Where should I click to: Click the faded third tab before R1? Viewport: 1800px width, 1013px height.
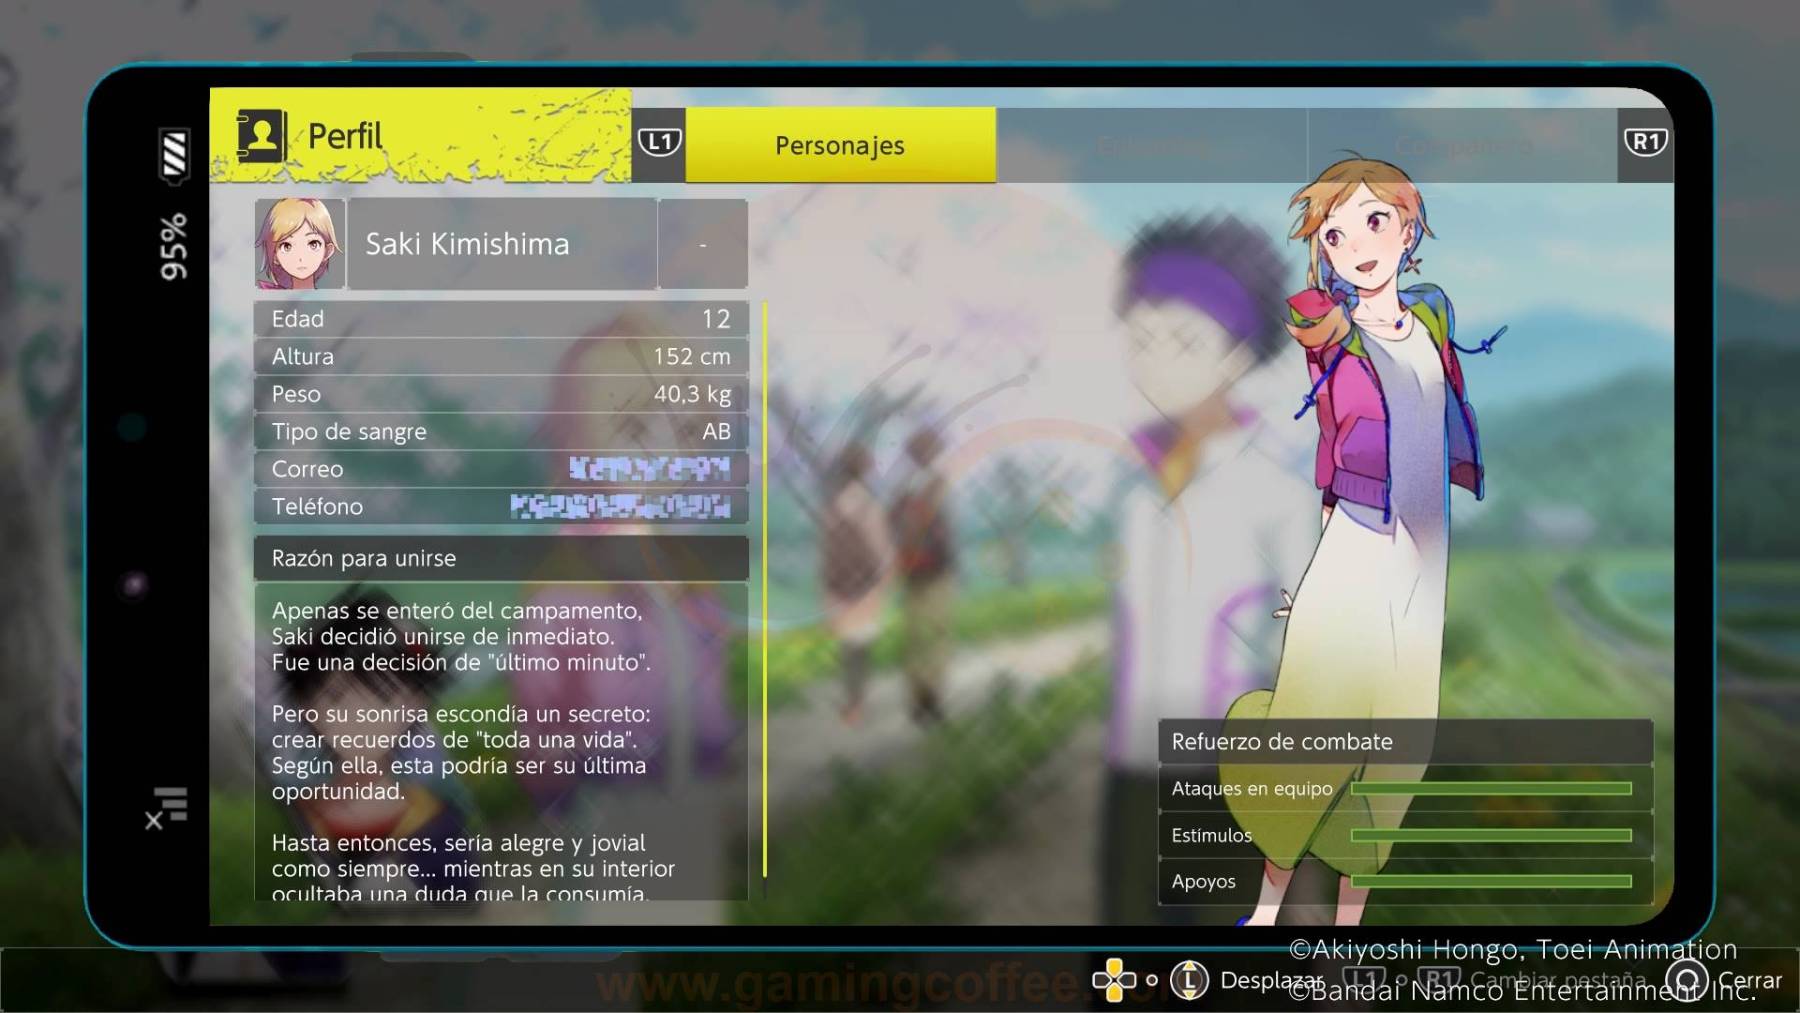coord(1463,145)
